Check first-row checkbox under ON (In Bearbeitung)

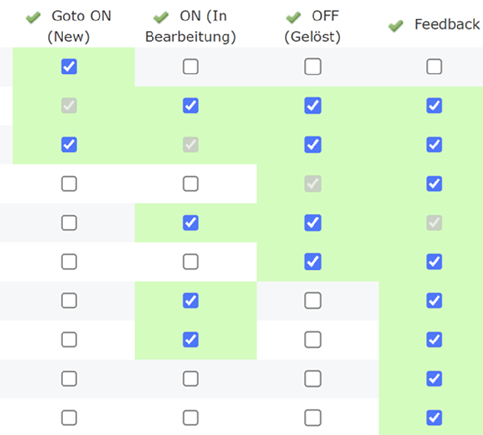(x=191, y=67)
